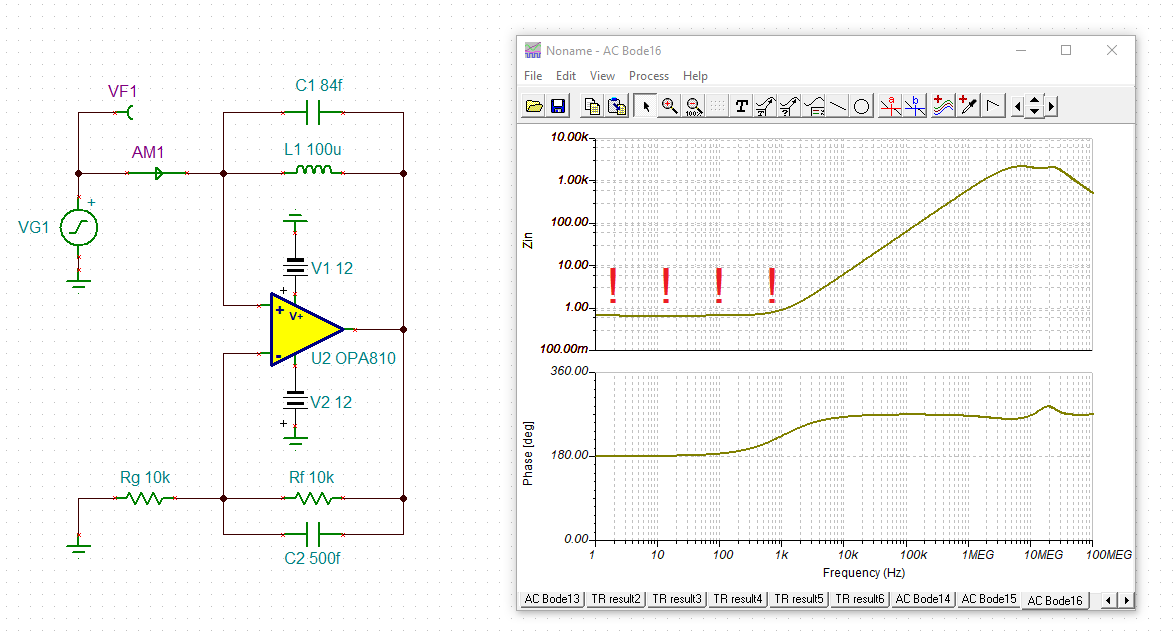The image size is (1174, 635).
Task: Click the Zin axis label
Action: (528, 240)
